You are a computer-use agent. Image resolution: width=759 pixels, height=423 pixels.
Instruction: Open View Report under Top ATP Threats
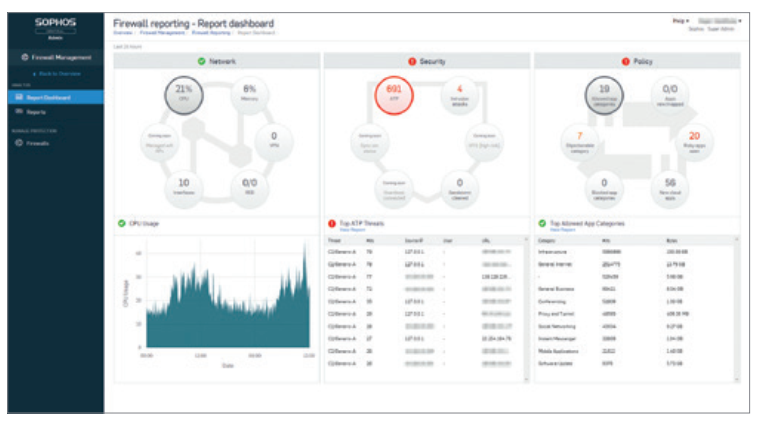pos(352,230)
